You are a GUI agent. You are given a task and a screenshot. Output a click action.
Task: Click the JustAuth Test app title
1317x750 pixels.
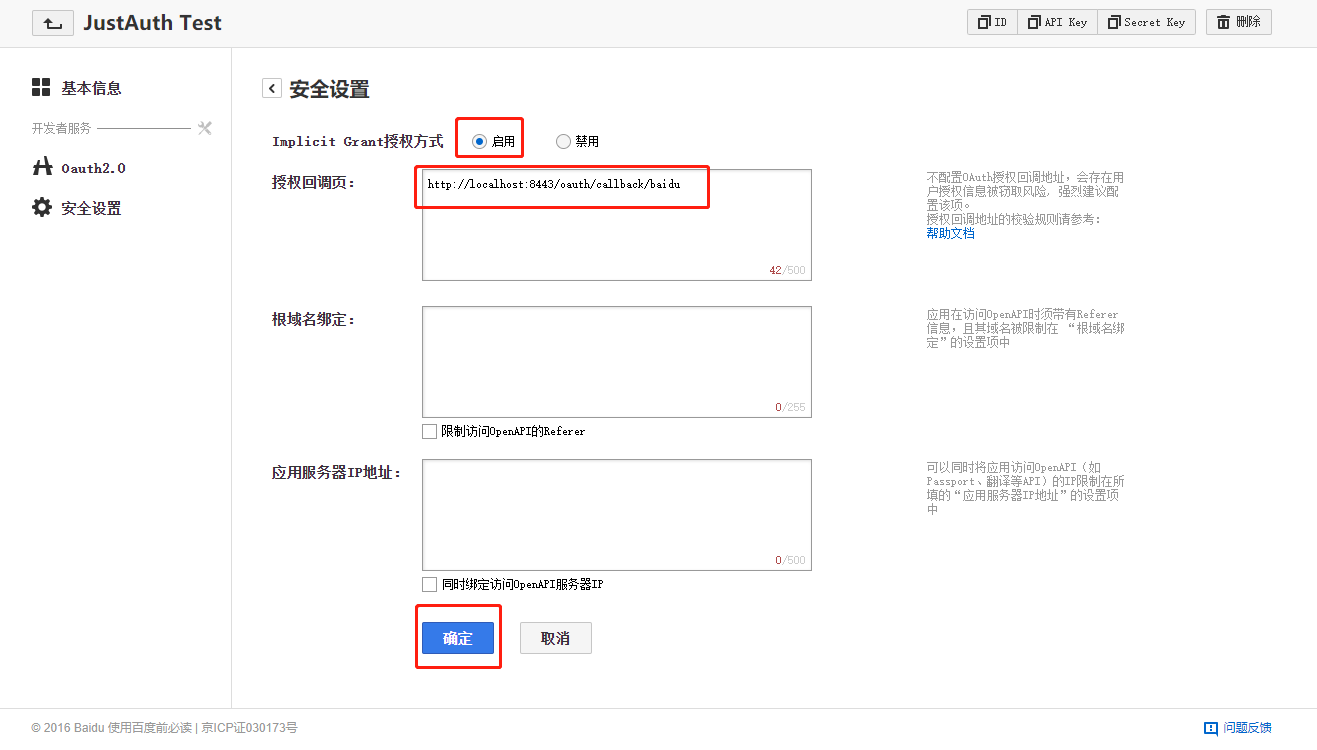click(153, 22)
